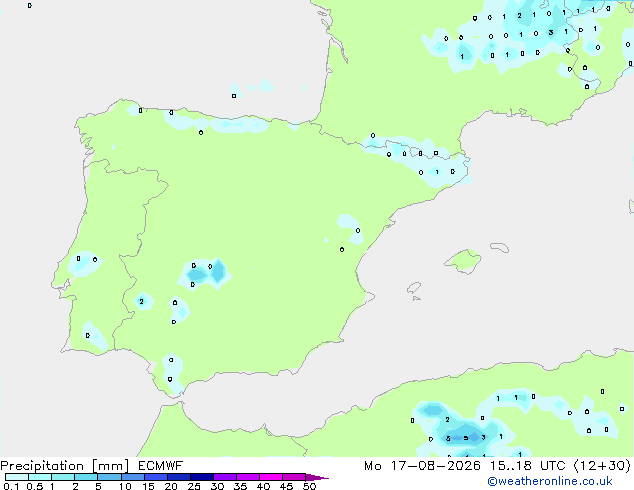Click the 0.1–0.5 mm palest legend swatch
Image resolution: width=634 pixels, height=490 pixels.
pyautogui.click(x=17, y=477)
